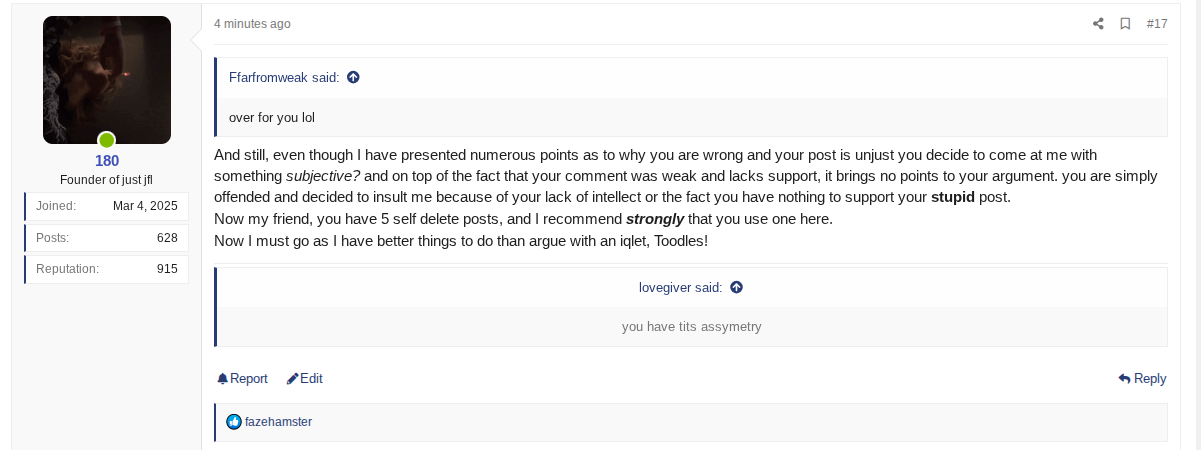Click the share post icon
Image resolution: width=1201 pixels, height=450 pixels.
pos(1098,24)
